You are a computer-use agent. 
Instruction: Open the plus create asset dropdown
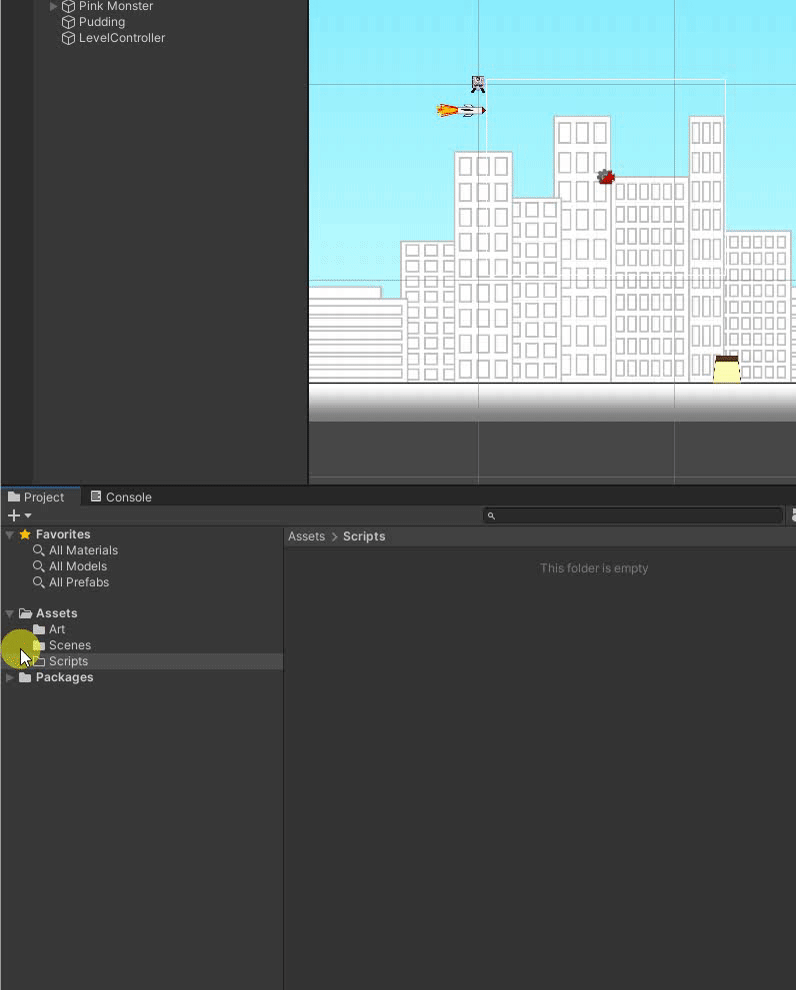tap(19, 516)
